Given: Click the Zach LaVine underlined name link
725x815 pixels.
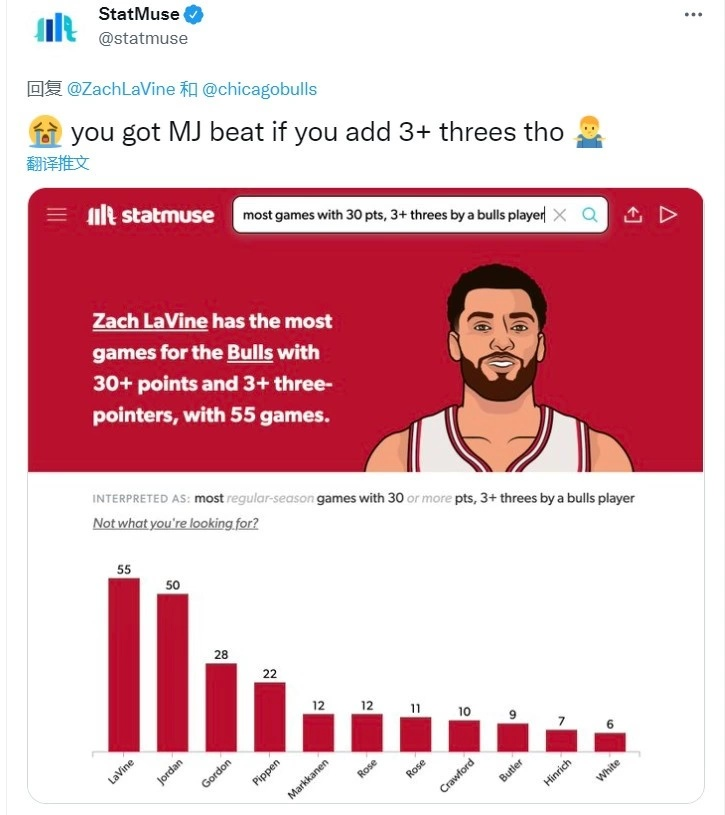Looking at the screenshot, I should (150, 321).
